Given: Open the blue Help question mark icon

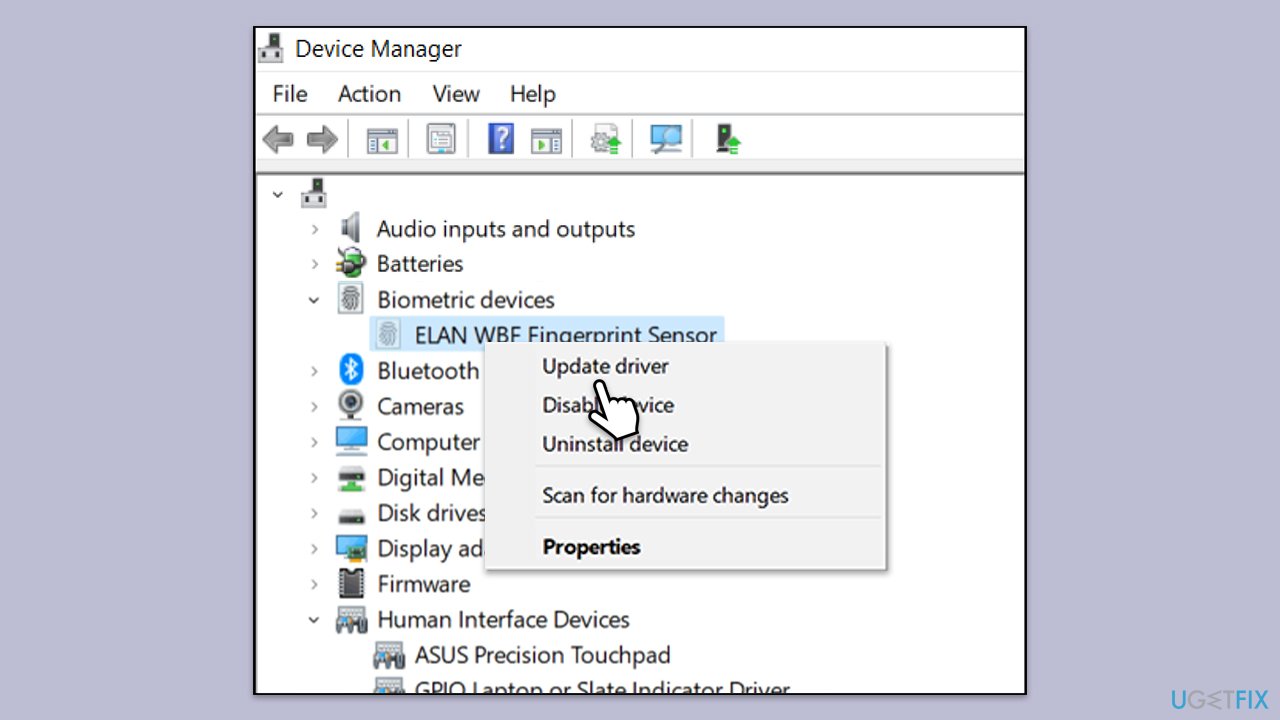Looking at the screenshot, I should pyautogui.click(x=501, y=139).
